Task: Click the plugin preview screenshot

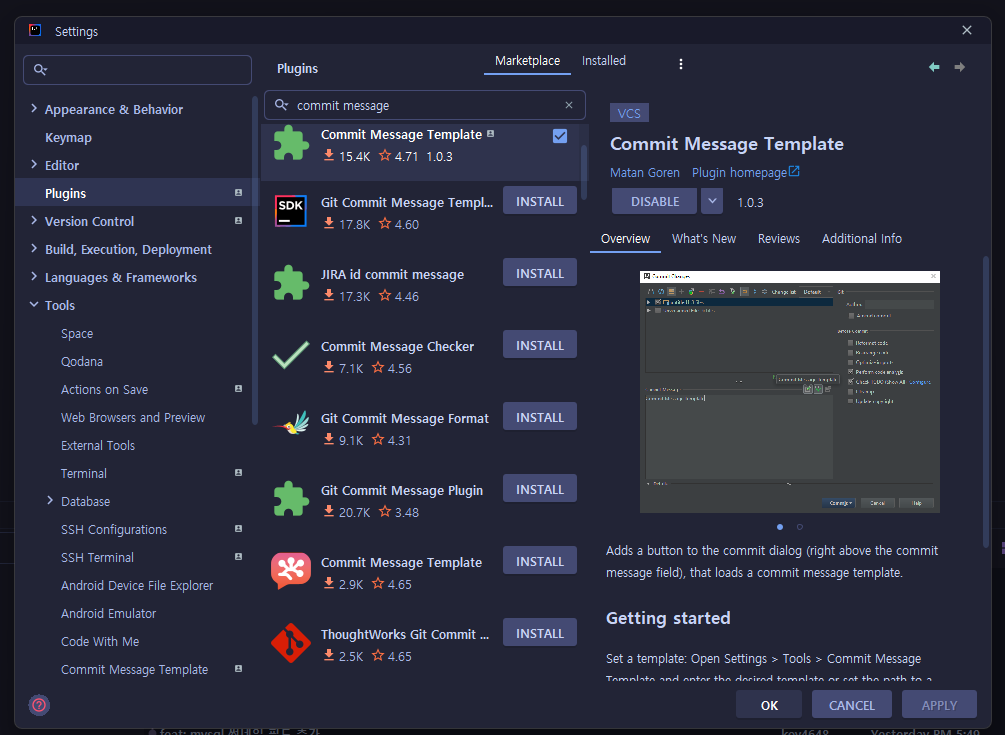Action: (x=790, y=392)
